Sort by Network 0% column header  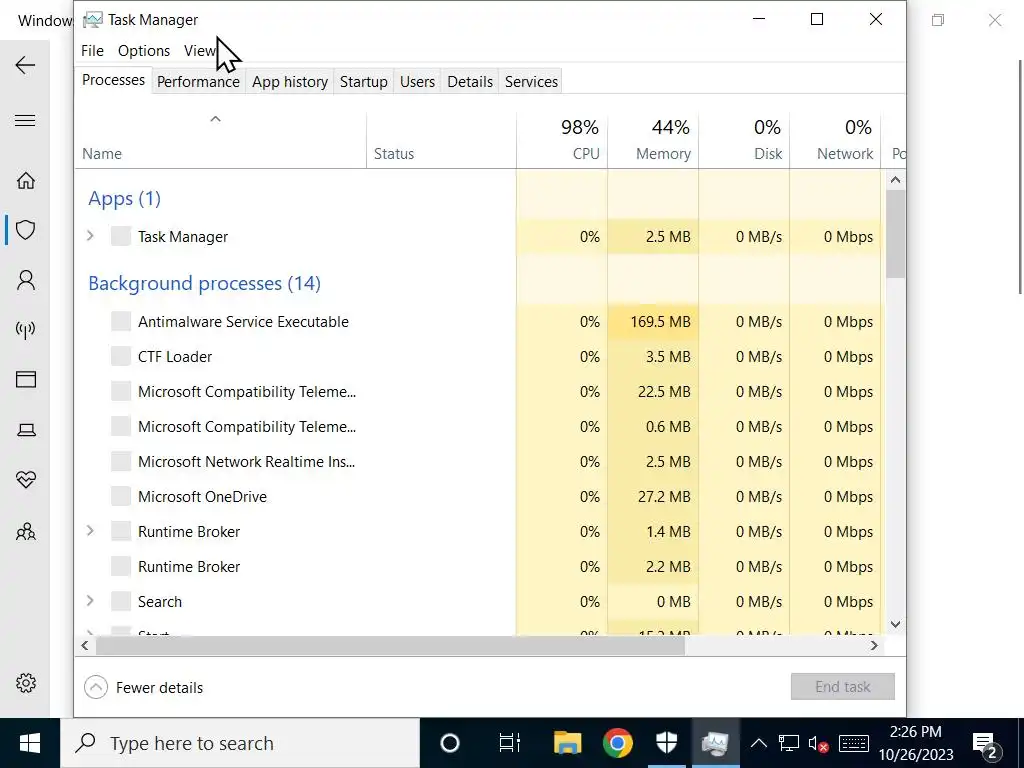click(x=835, y=140)
